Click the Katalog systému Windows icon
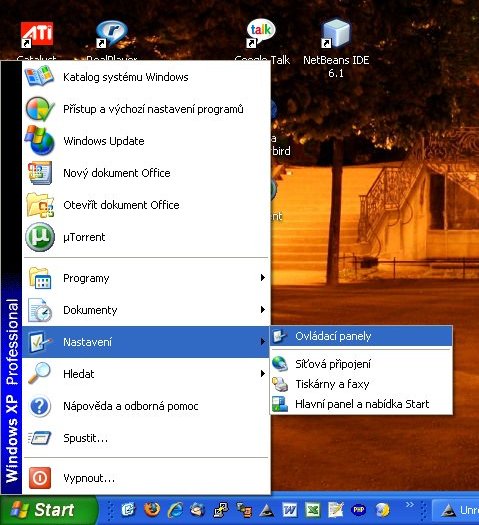479x525 pixels. 39,76
